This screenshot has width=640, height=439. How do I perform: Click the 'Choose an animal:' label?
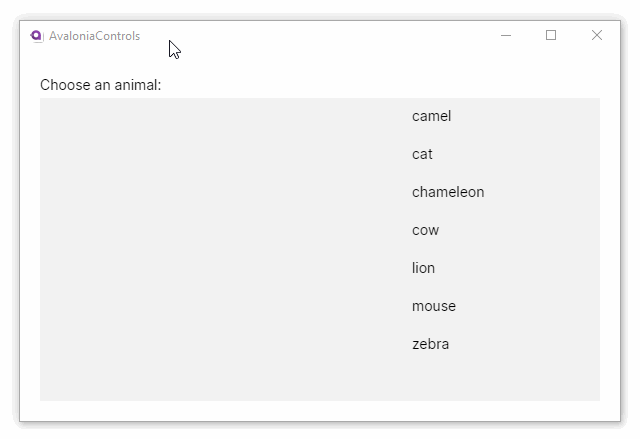click(100, 85)
